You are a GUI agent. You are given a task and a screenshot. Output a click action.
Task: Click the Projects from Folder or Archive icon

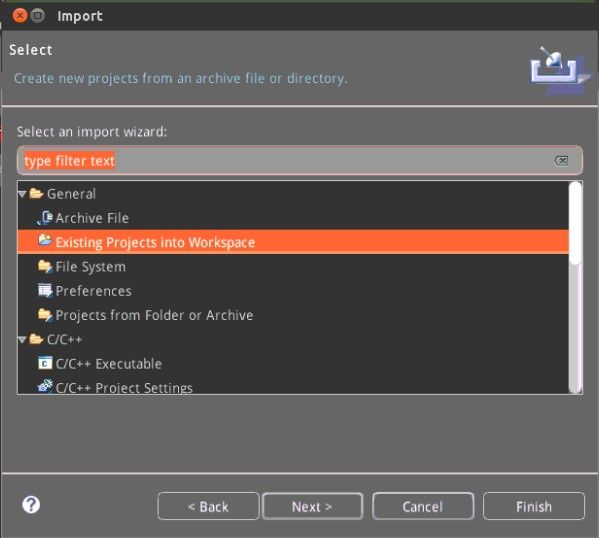45,315
